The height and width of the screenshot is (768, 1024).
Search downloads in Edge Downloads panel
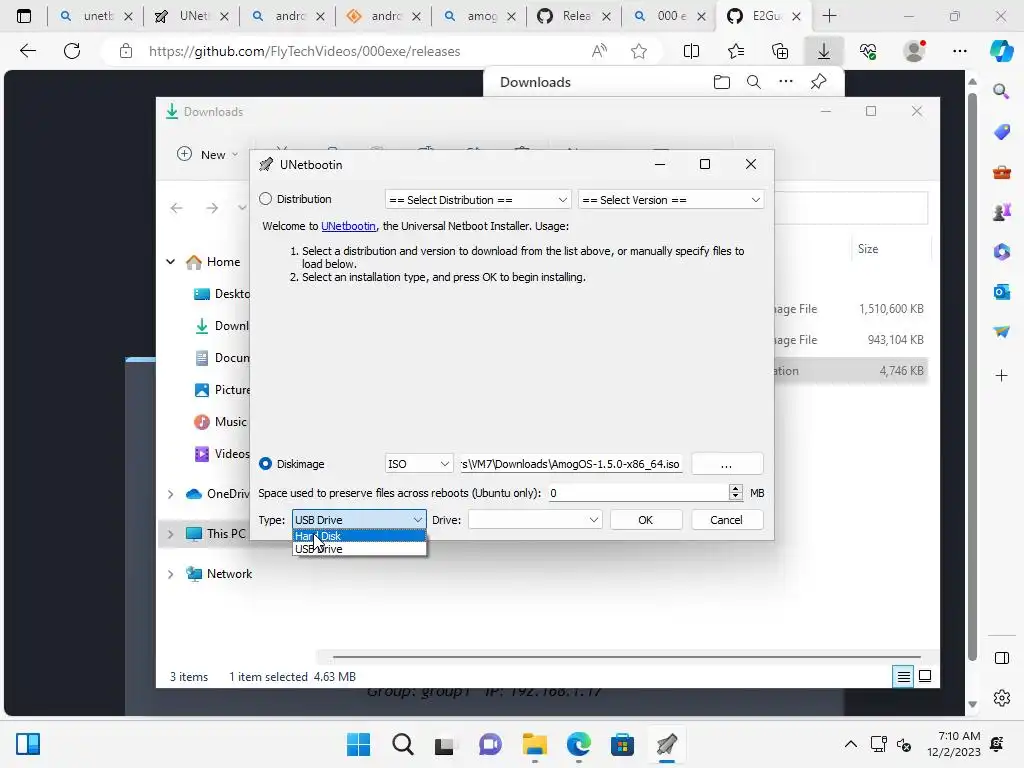coord(754,82)
